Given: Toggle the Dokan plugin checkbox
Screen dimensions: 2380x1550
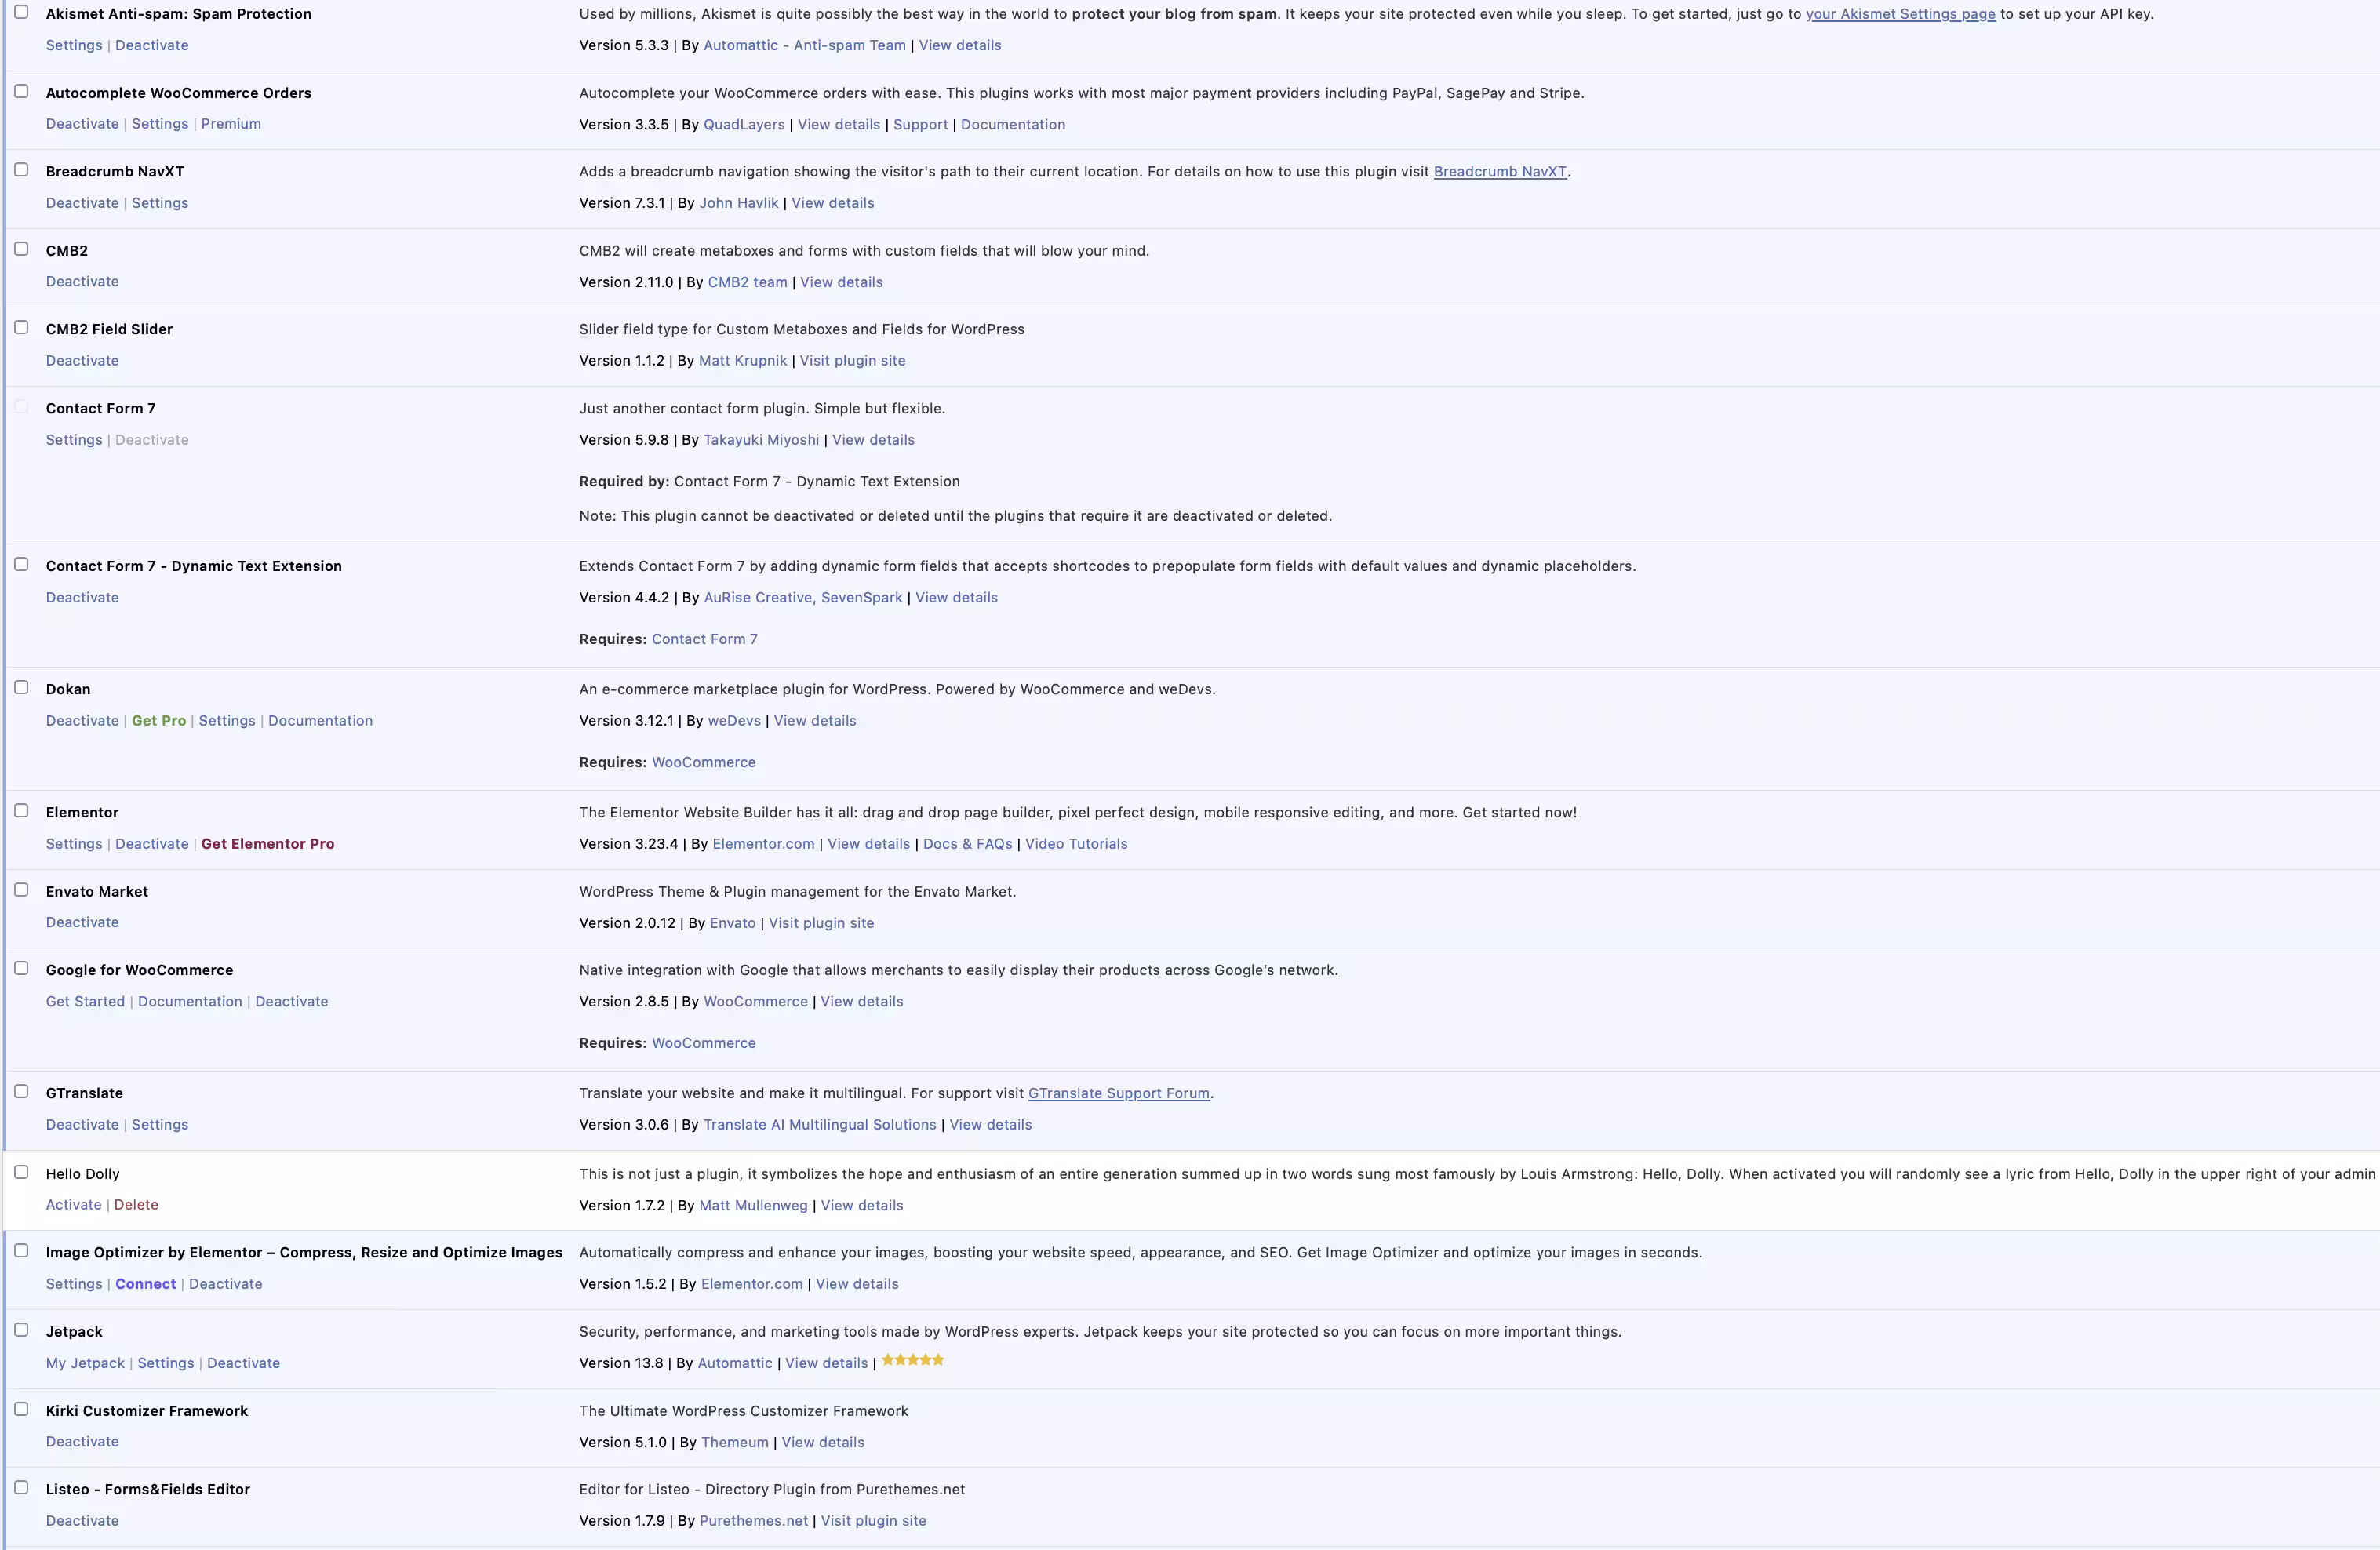Looking at the screenshot, I should (x=21, y=688).
